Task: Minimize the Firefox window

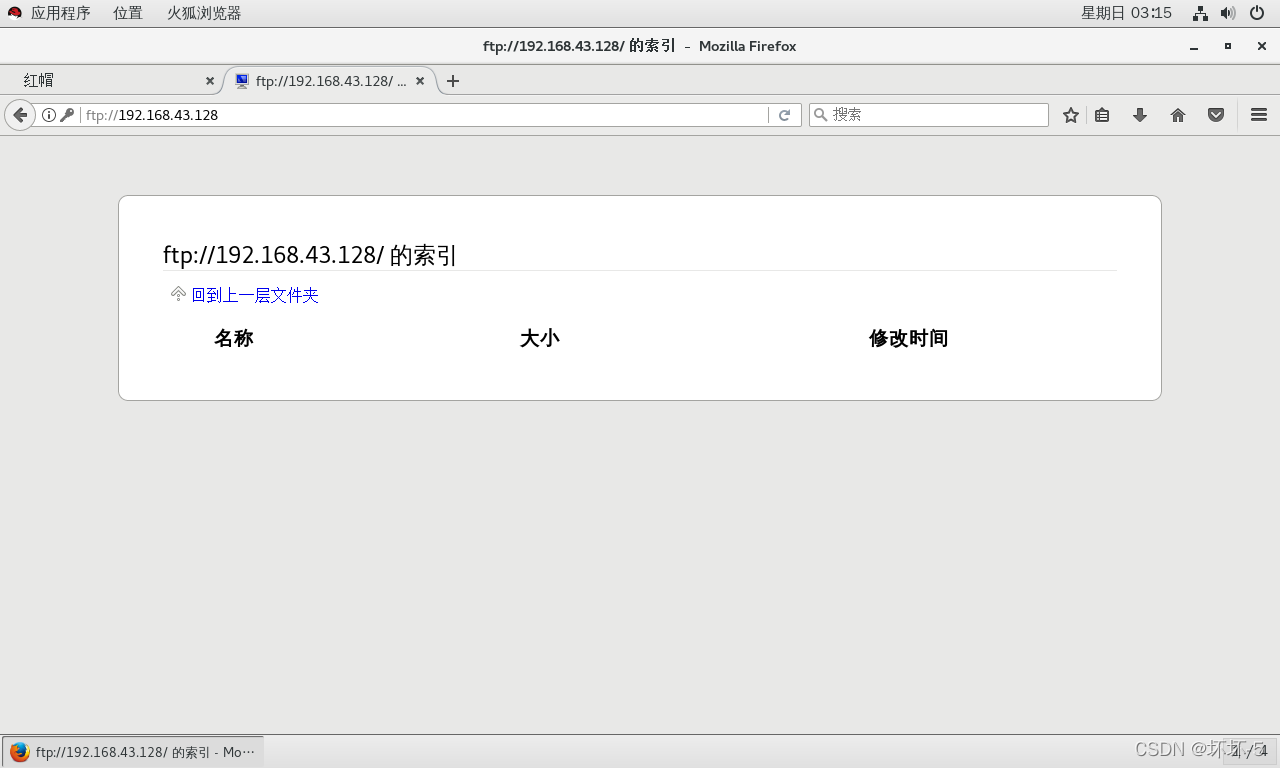Action: click(x=1194, y=46)
